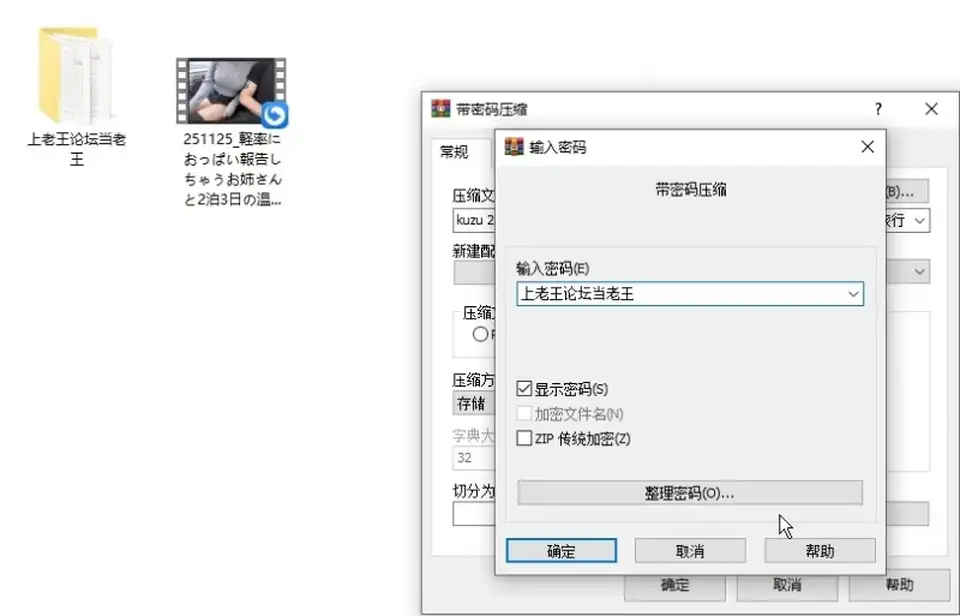
Task: Uncheck the 显示密码 checkbox
Action: pyautogui.click(x=524, y=389)
